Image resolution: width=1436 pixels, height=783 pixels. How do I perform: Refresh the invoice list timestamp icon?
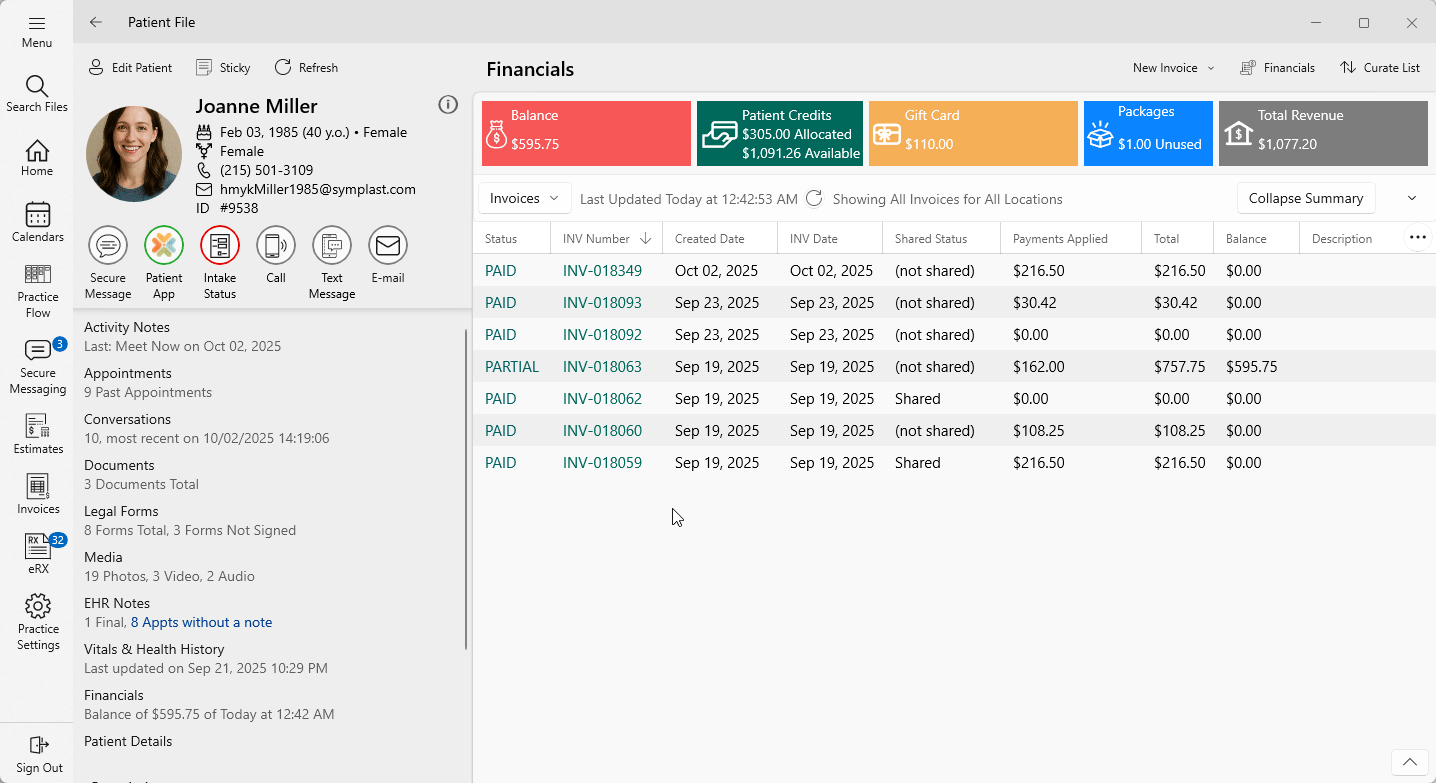click(x=814, y=199)
